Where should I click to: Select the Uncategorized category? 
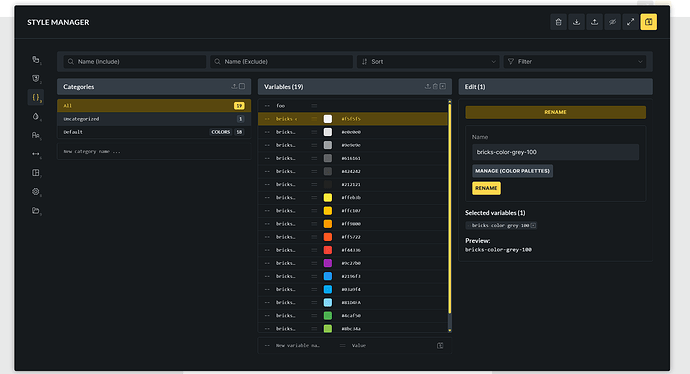click(x=154, y=119)
